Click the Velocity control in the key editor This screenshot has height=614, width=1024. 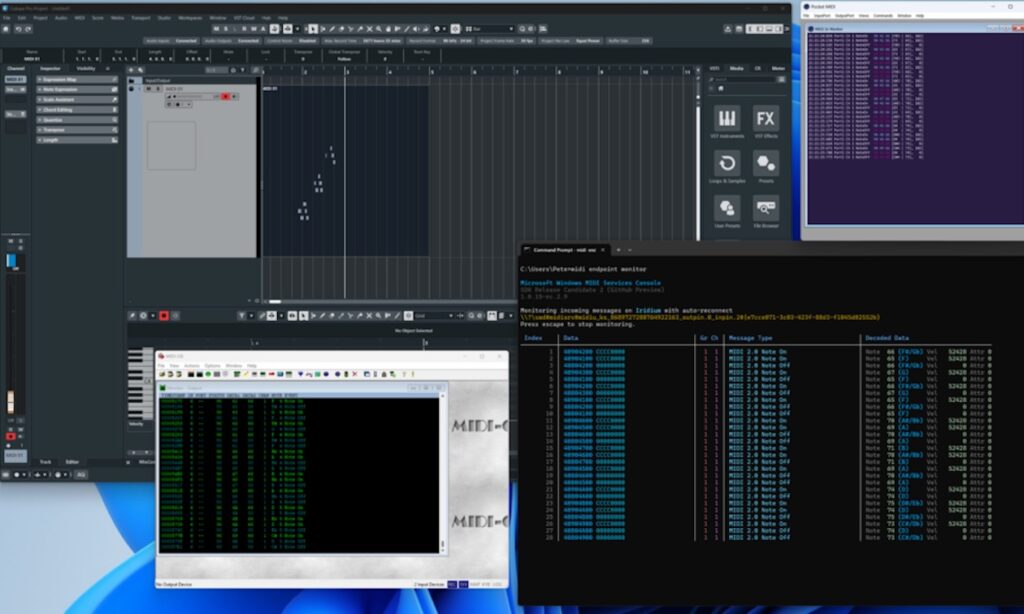pyautogui.click(x=135, y=424)
